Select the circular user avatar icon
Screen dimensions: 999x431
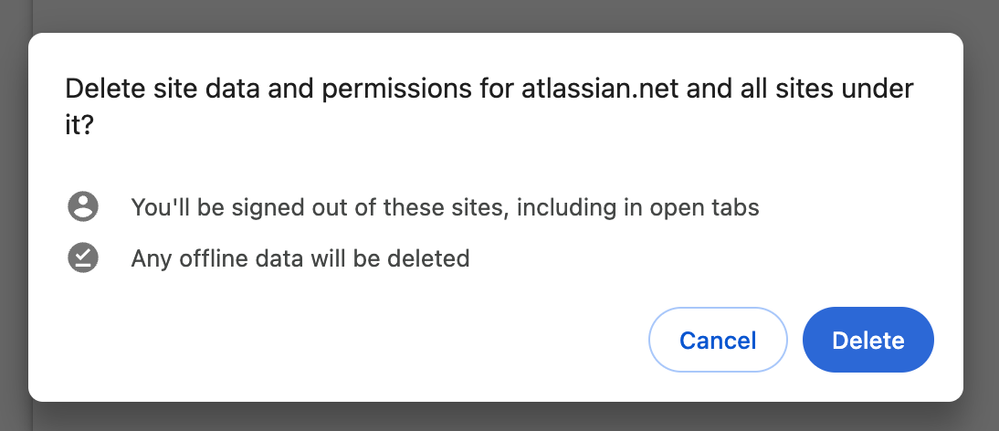pos(83,207)
